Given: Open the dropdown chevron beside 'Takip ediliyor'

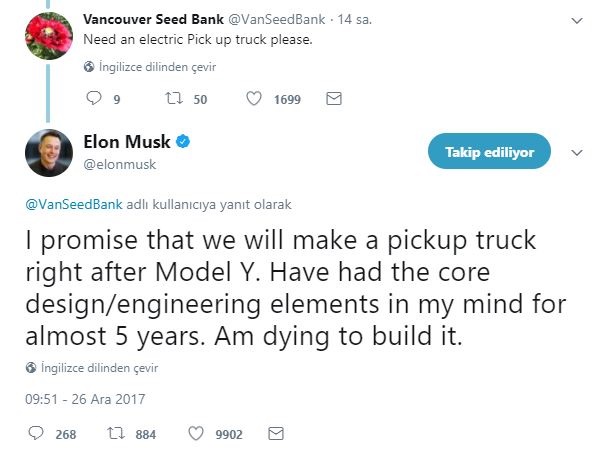Looking at the screenshot, I should 577,153.
